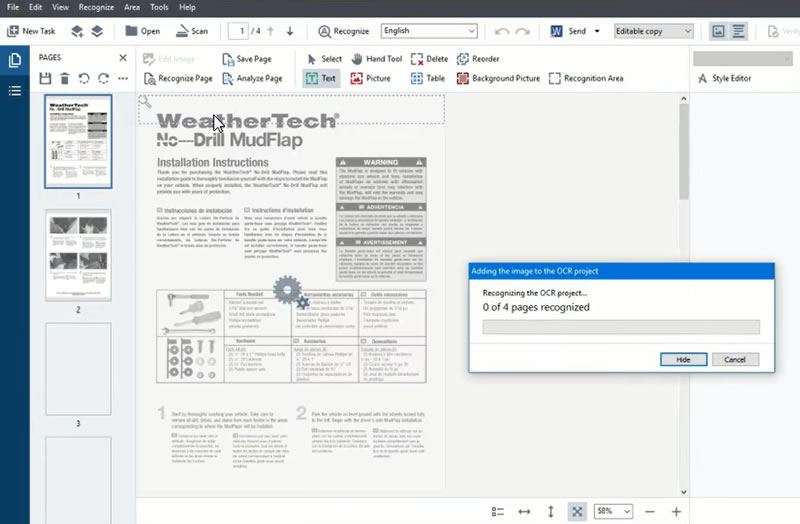The width and height of the screenshot is (800, 524).
Task: Click the fit height vertical arrows icon
Action: 551,511
